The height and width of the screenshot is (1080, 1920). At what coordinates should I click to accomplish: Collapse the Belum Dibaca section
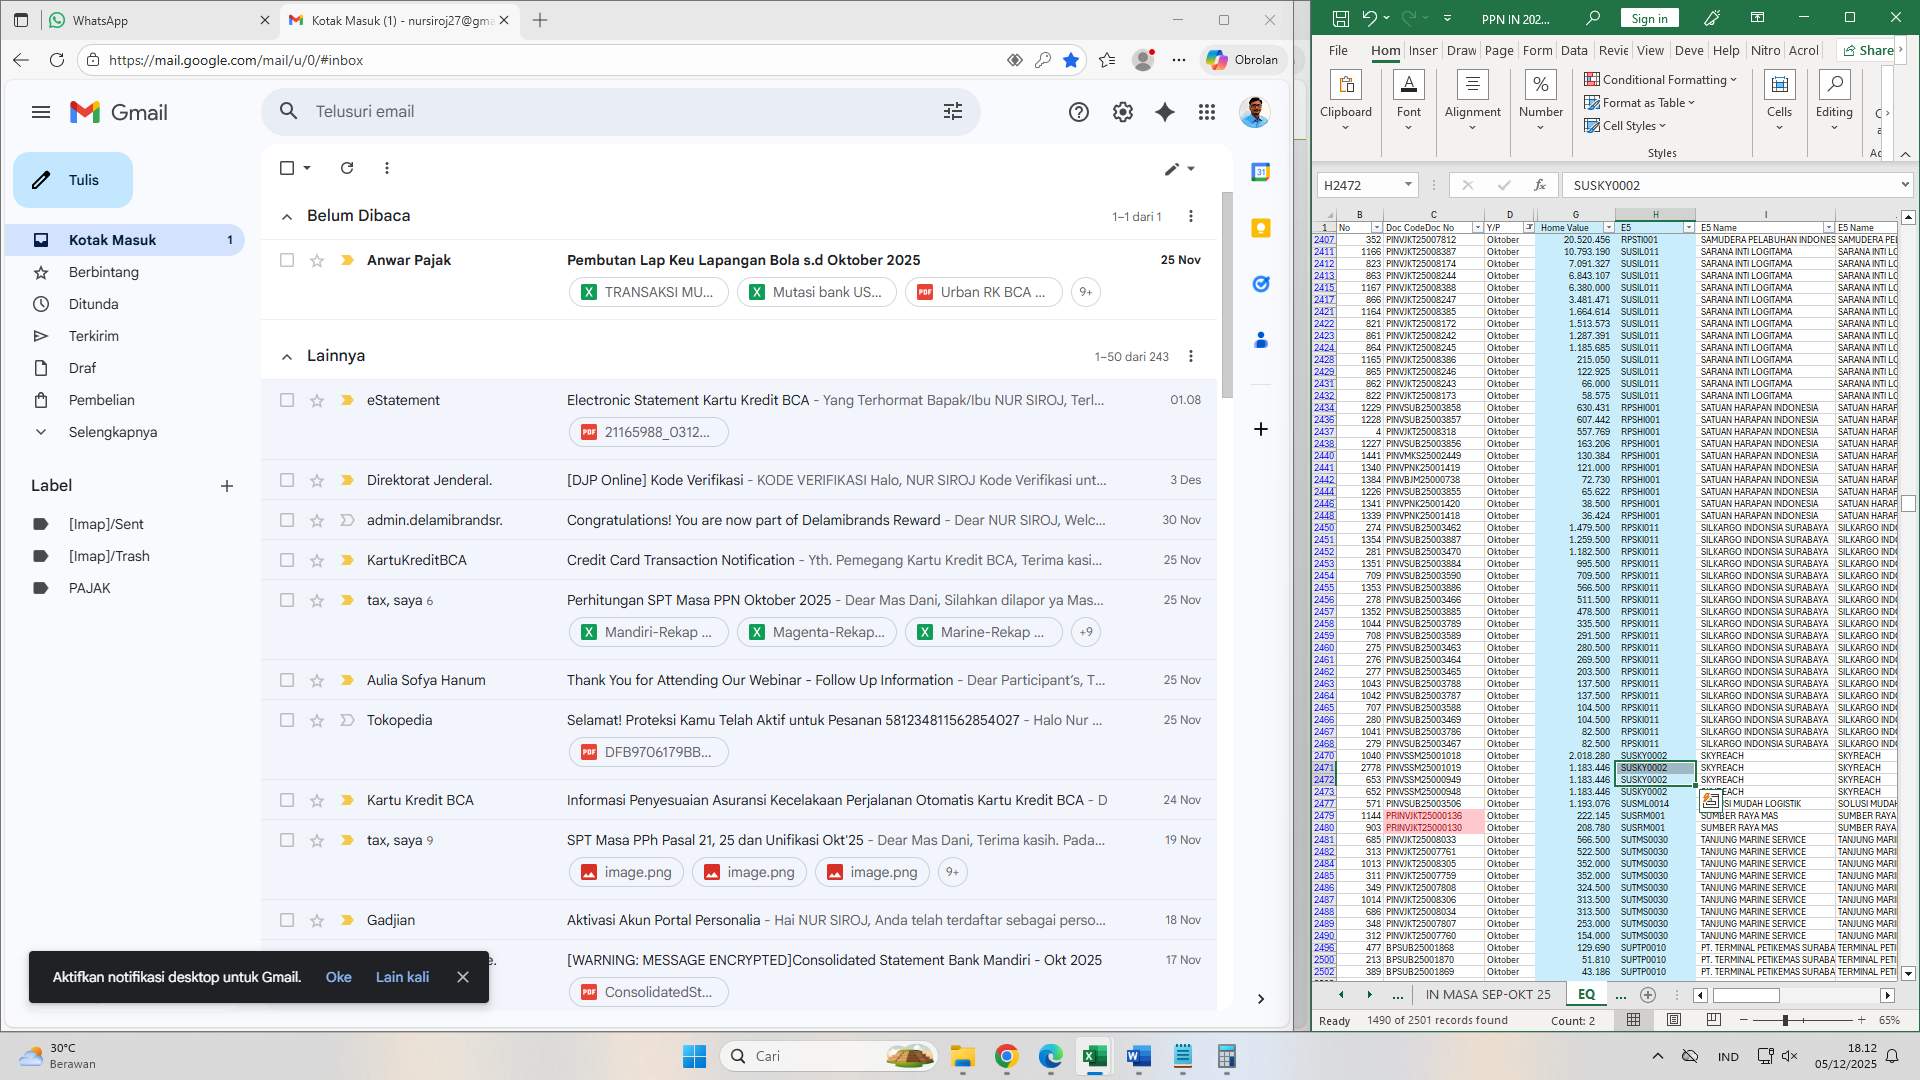pyautogui.click(x=286, y=215)
